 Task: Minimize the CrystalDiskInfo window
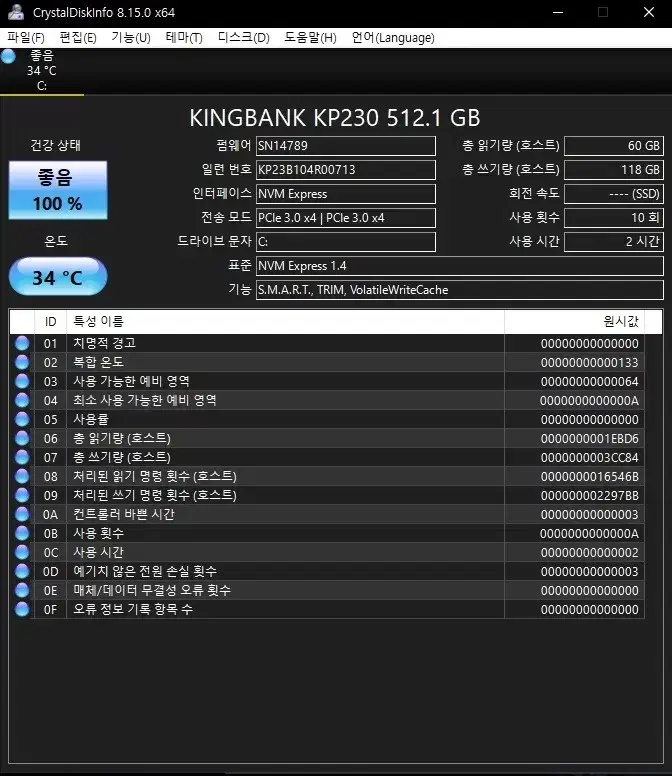point(558,12)
